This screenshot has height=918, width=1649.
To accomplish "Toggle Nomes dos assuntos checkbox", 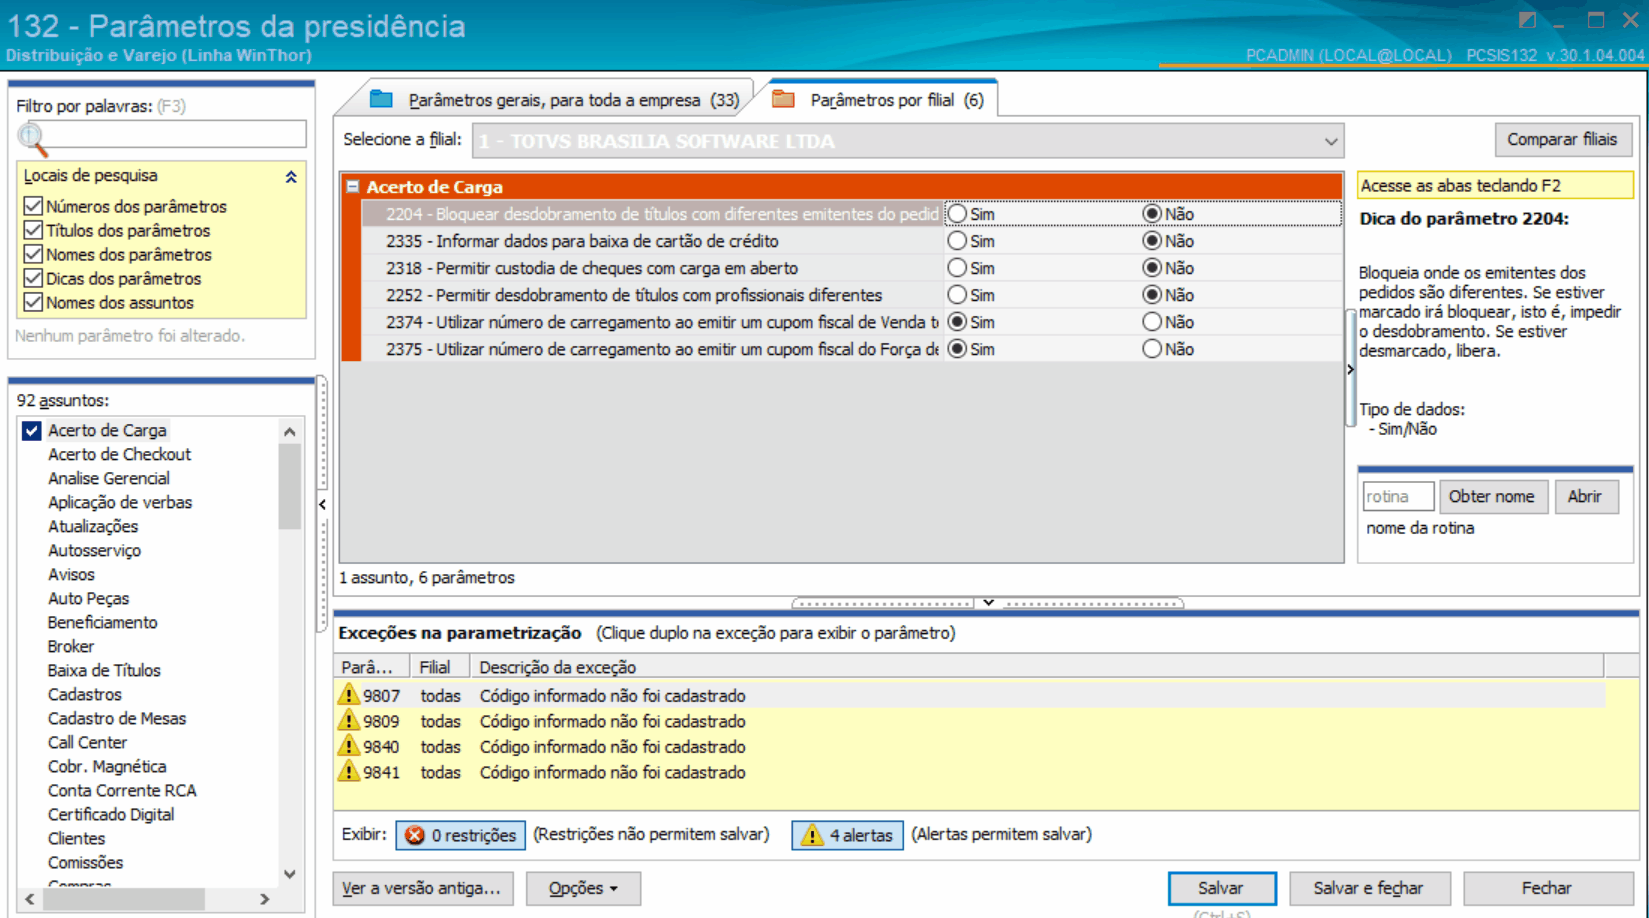I will tap(33, 302).
